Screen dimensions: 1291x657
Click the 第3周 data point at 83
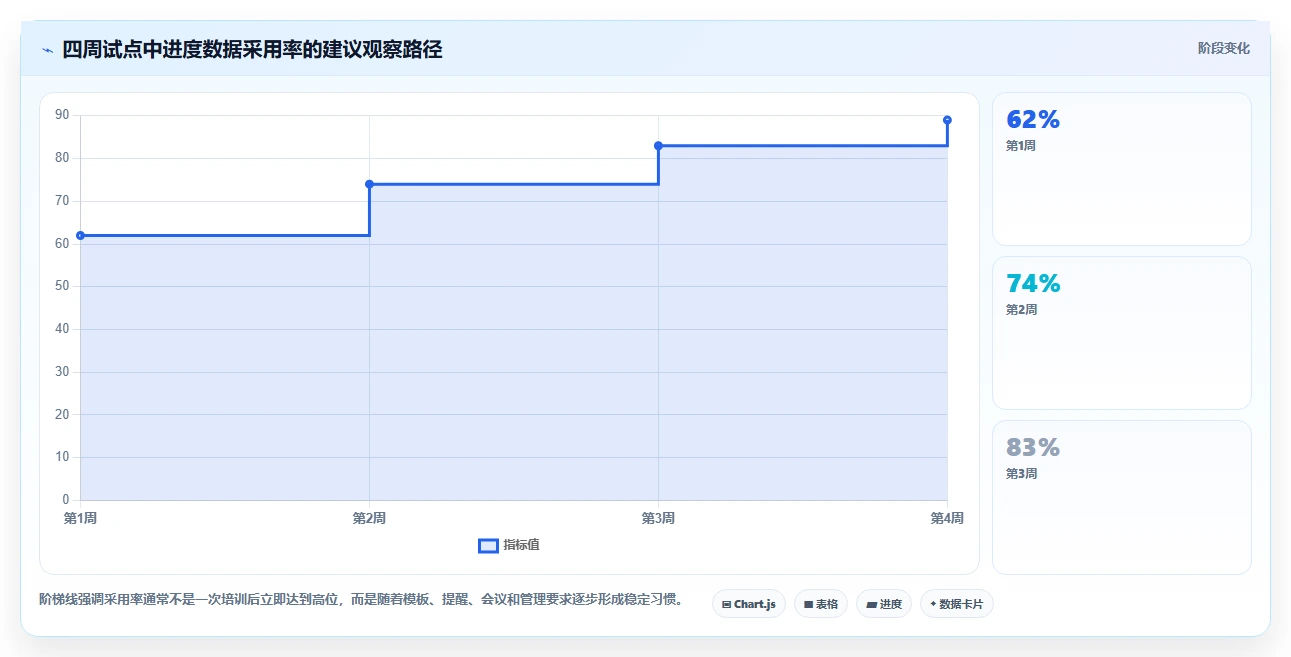[x=658, y=146]
